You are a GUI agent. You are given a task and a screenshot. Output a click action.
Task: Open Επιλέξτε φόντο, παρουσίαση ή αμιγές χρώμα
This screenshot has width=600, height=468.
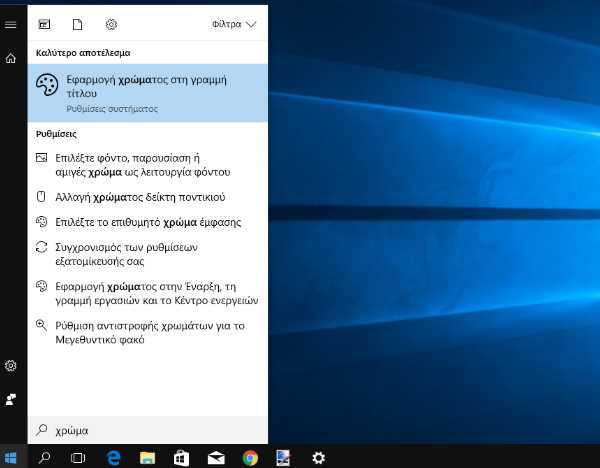pos(148,165)
